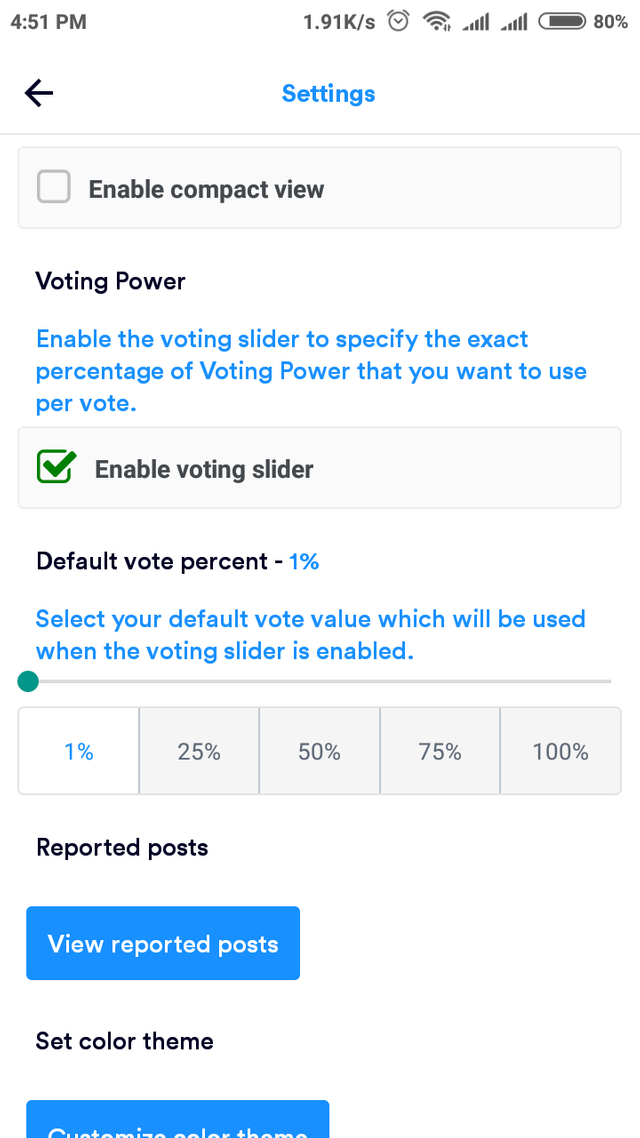640x1138 pixels.
Task: Open Customize color theme
Action: pyautogui.click(x=177, y=1125)
